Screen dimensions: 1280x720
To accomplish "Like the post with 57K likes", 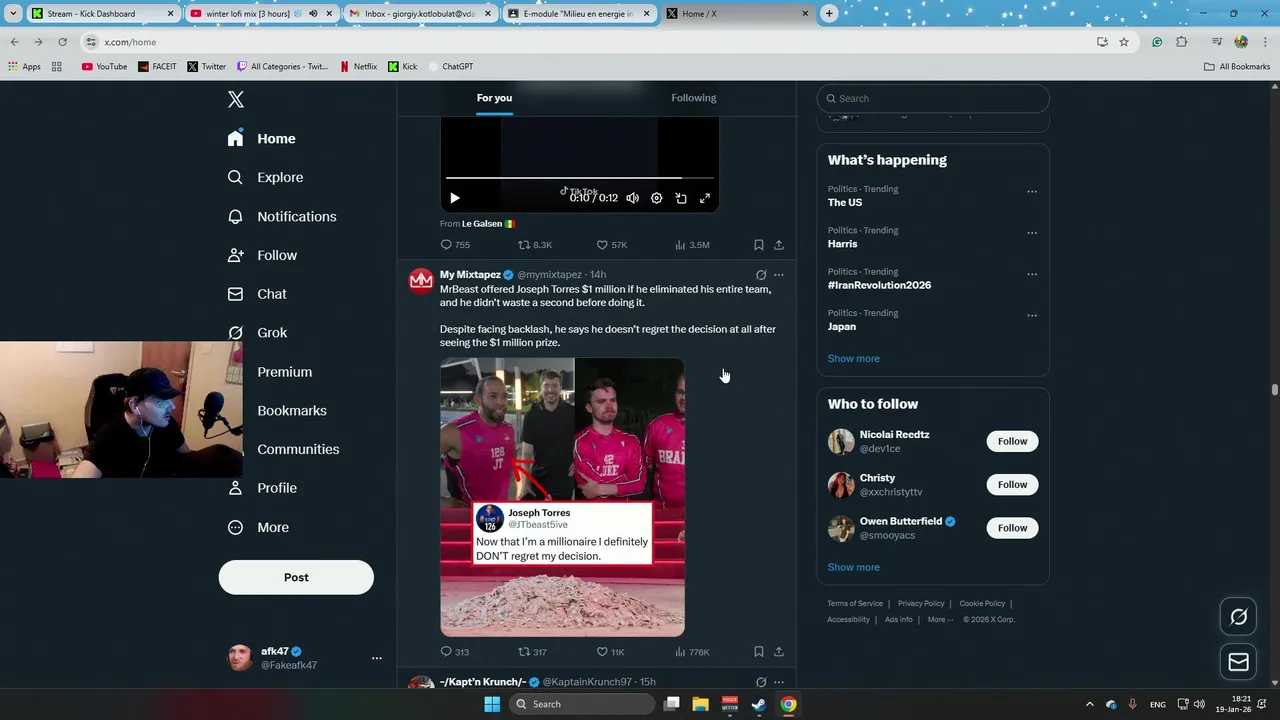I will 612,245.
